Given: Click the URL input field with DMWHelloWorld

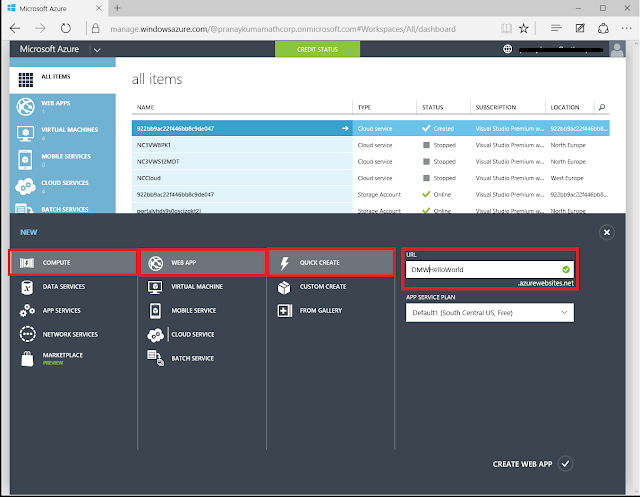Looking at the screenshot, I should pos(489,270).
